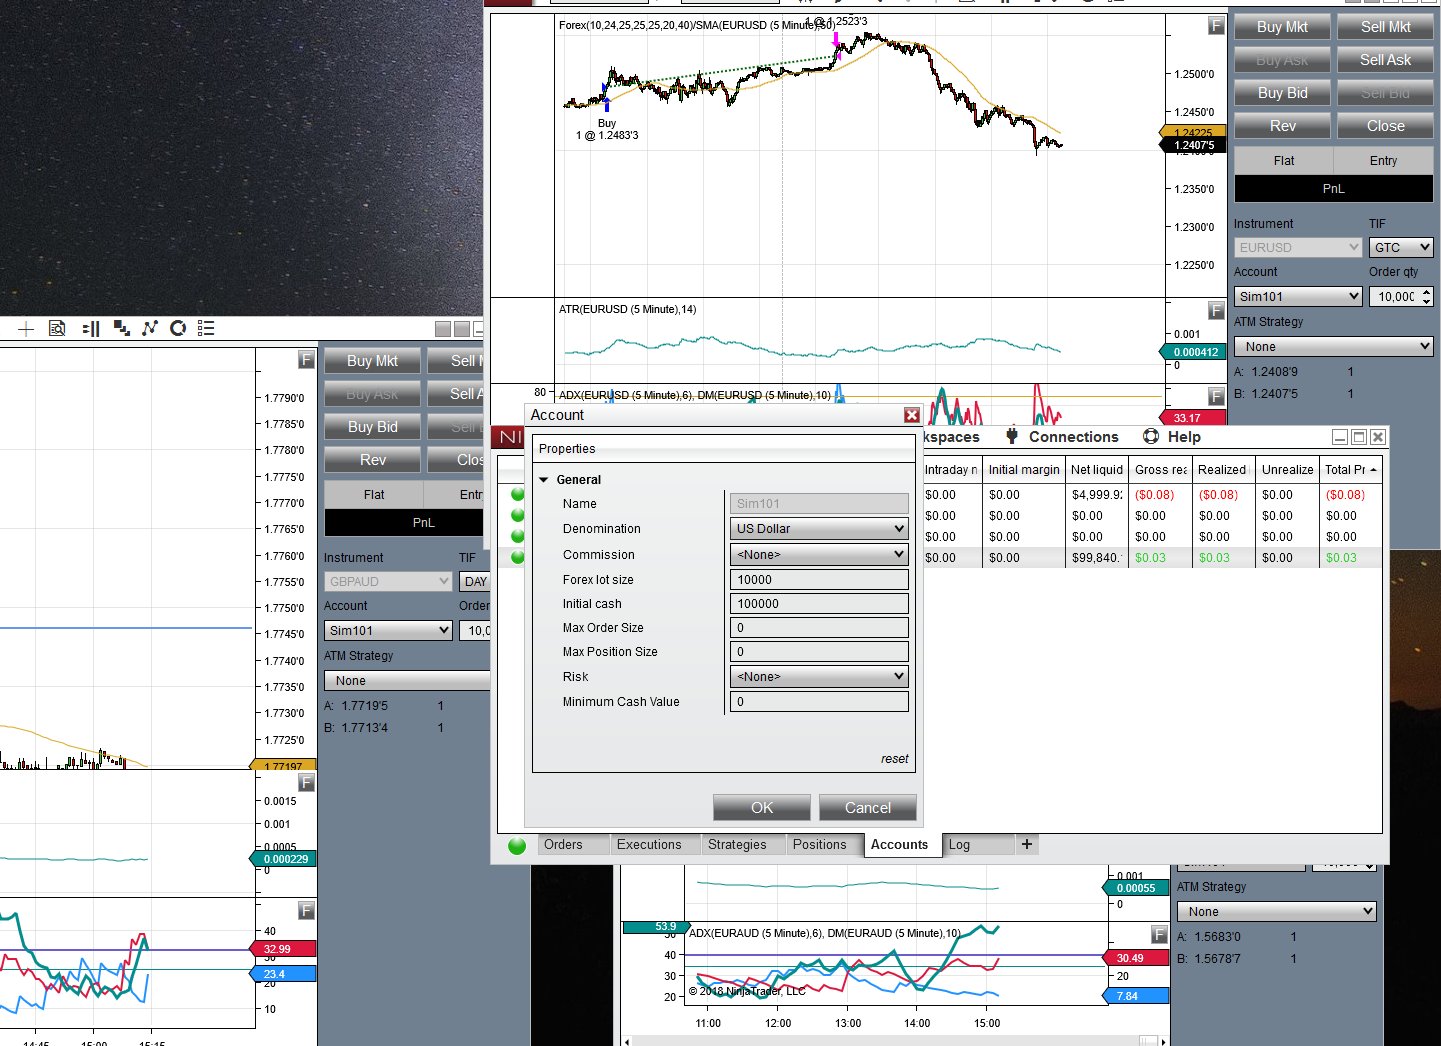Click the F button on EURUSD ATR panel

tap(1216, 311)
